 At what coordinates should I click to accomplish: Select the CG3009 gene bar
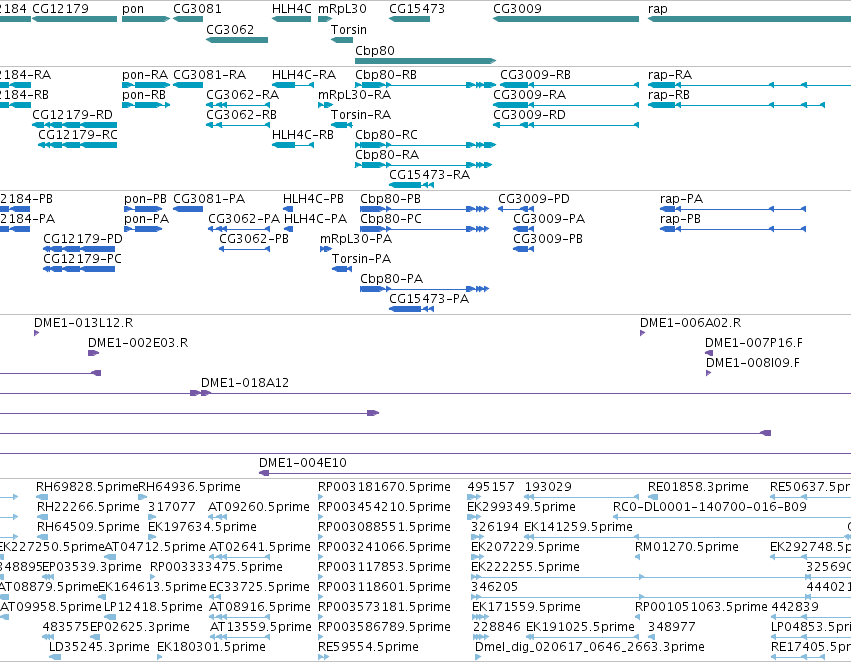click(x=566, y=19)
